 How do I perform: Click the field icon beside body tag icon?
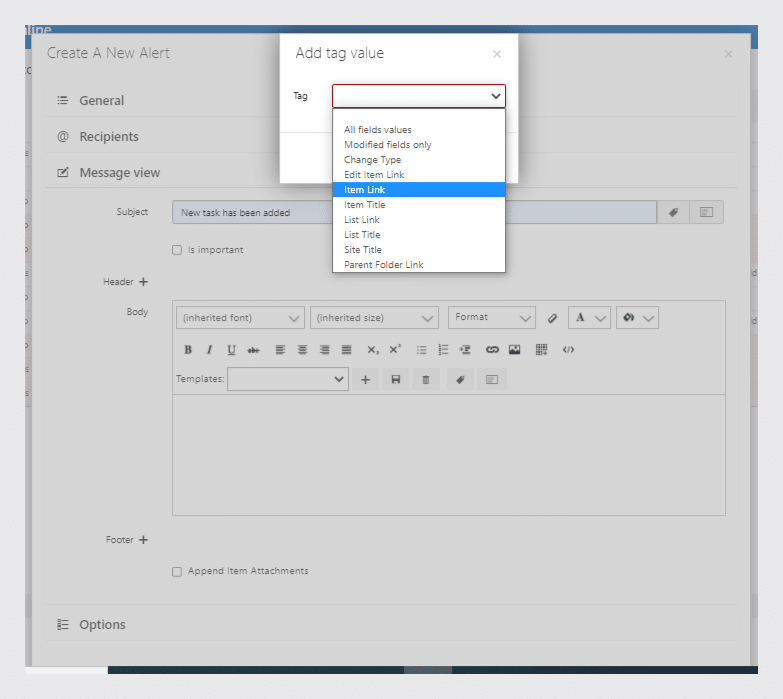[x=492, y=379]
